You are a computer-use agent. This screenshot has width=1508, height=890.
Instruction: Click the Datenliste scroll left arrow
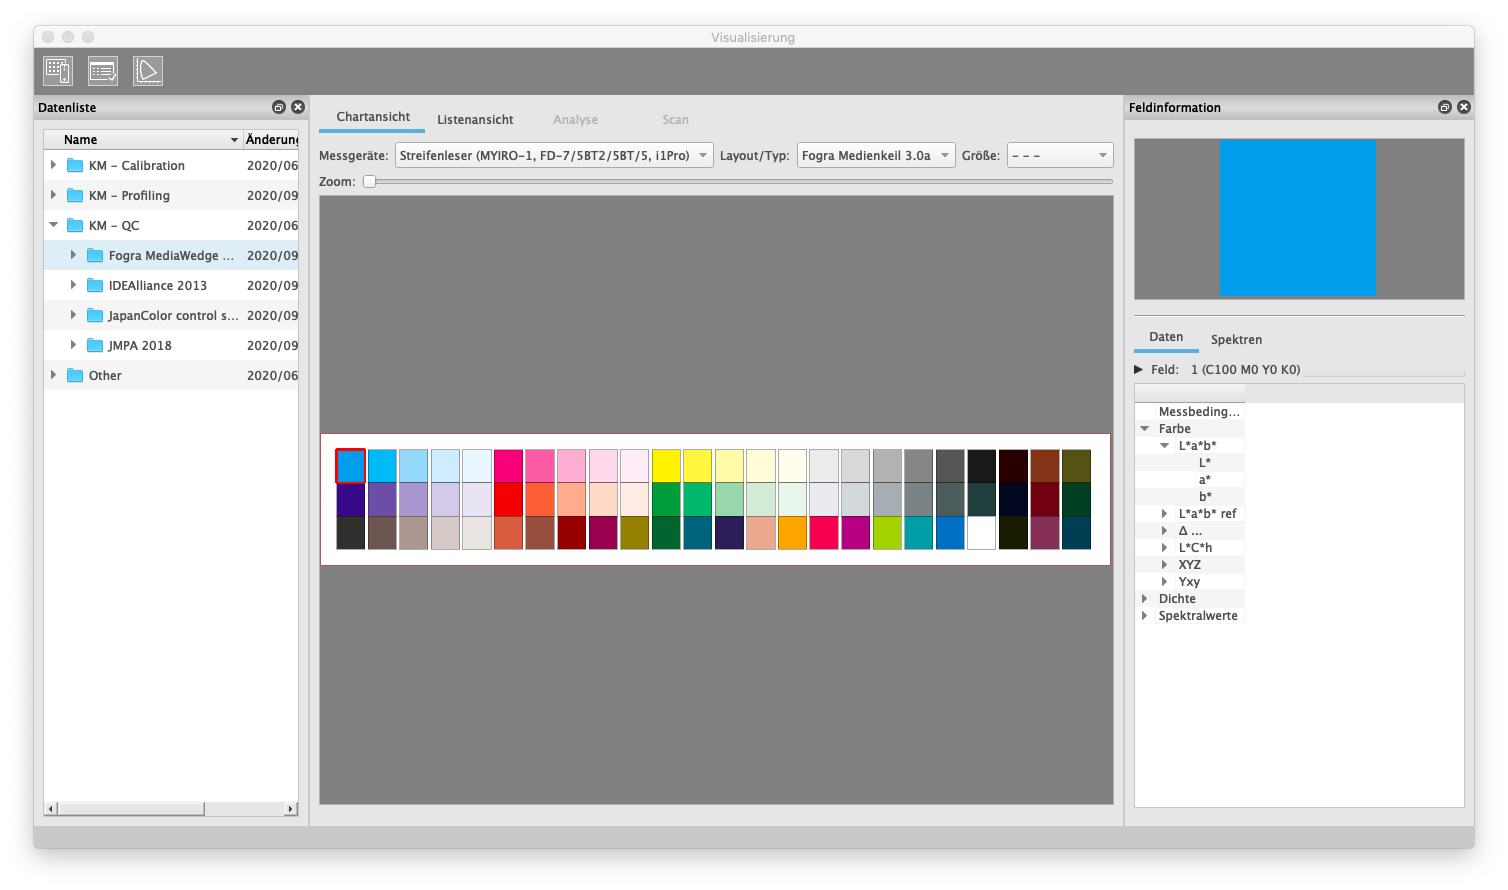[x=51, y=808]
